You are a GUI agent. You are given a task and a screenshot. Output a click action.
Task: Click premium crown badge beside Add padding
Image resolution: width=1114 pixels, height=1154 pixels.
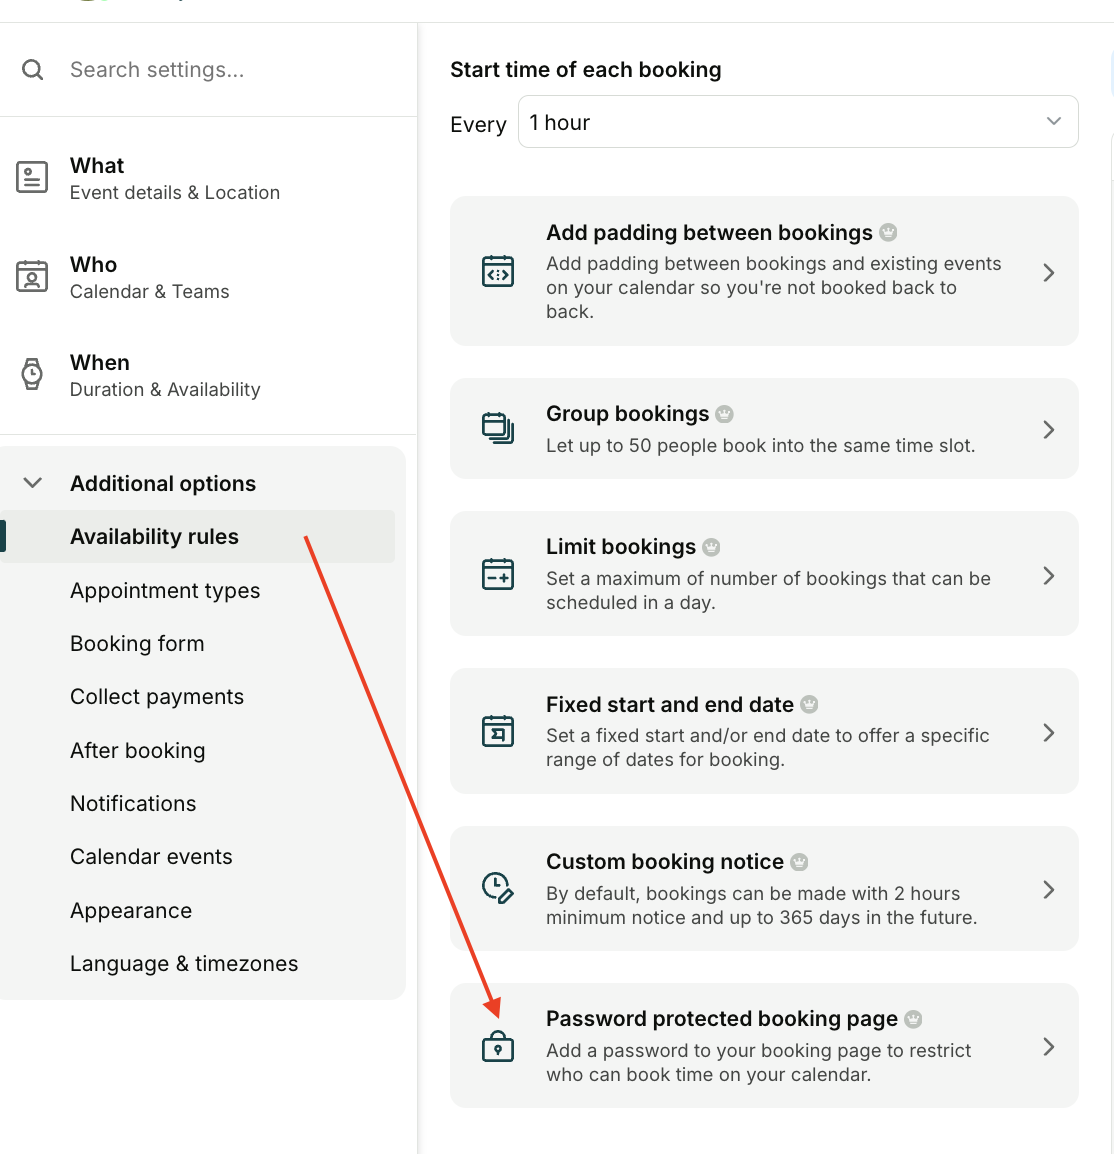888,233
